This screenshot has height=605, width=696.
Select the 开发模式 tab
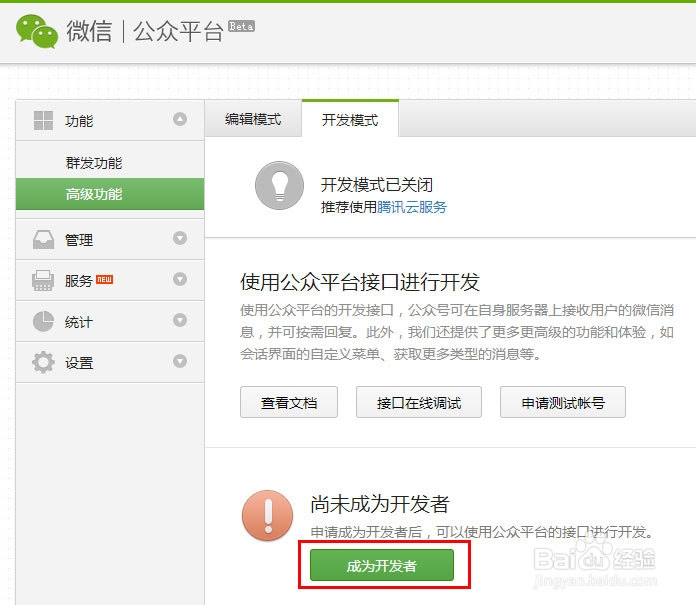tap(350, 120)
